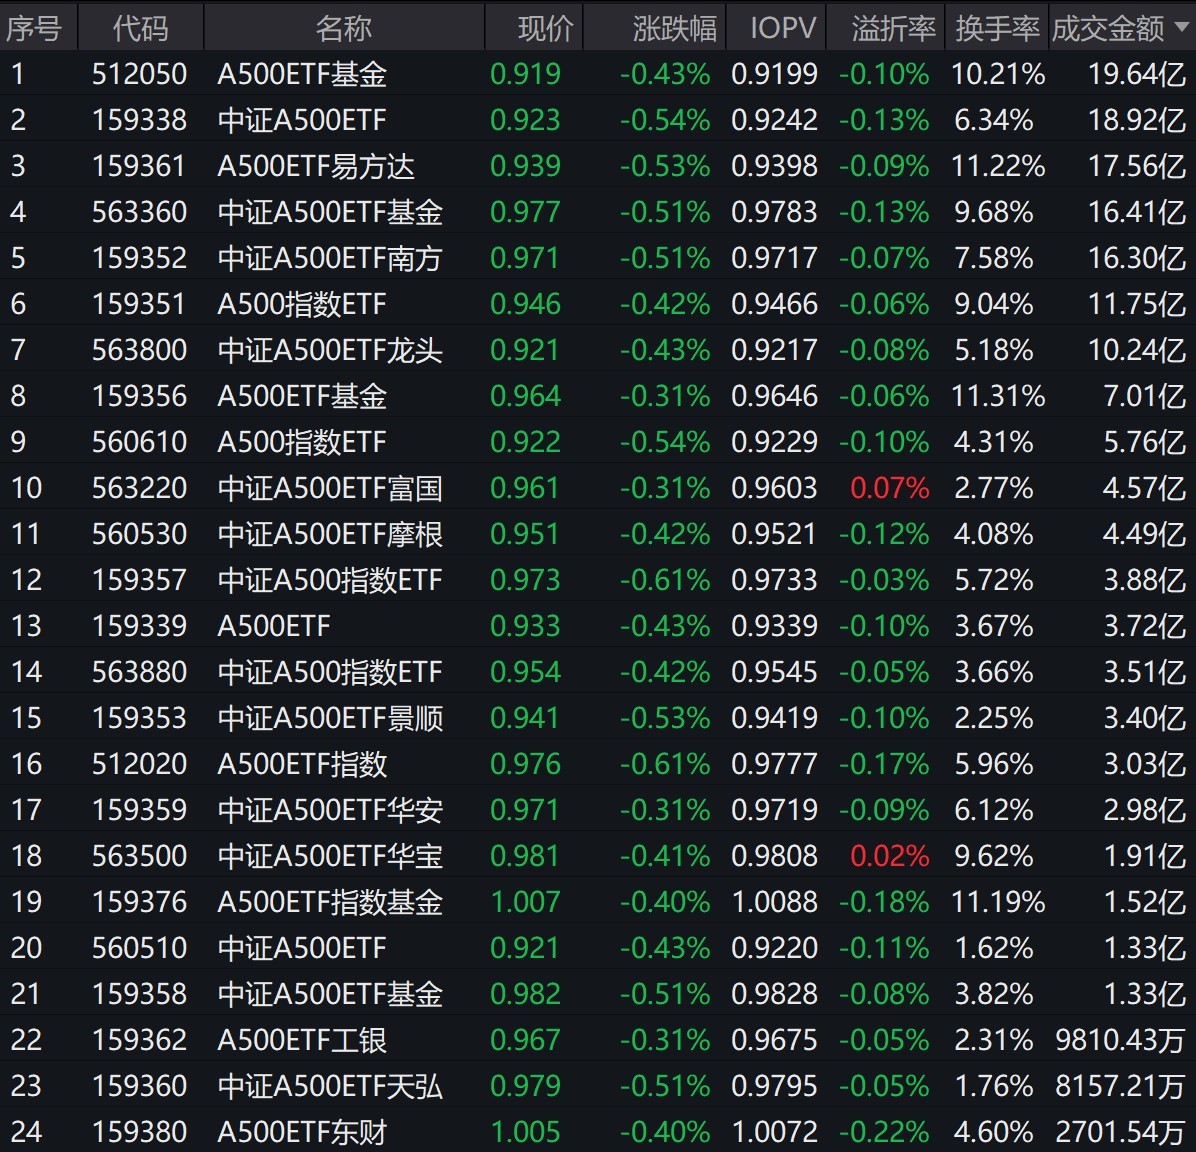The height and width of the screenshot is (1152, 1196).
Task: Open 中证A500ETF龙头 row
Action: tap(598, 349)
